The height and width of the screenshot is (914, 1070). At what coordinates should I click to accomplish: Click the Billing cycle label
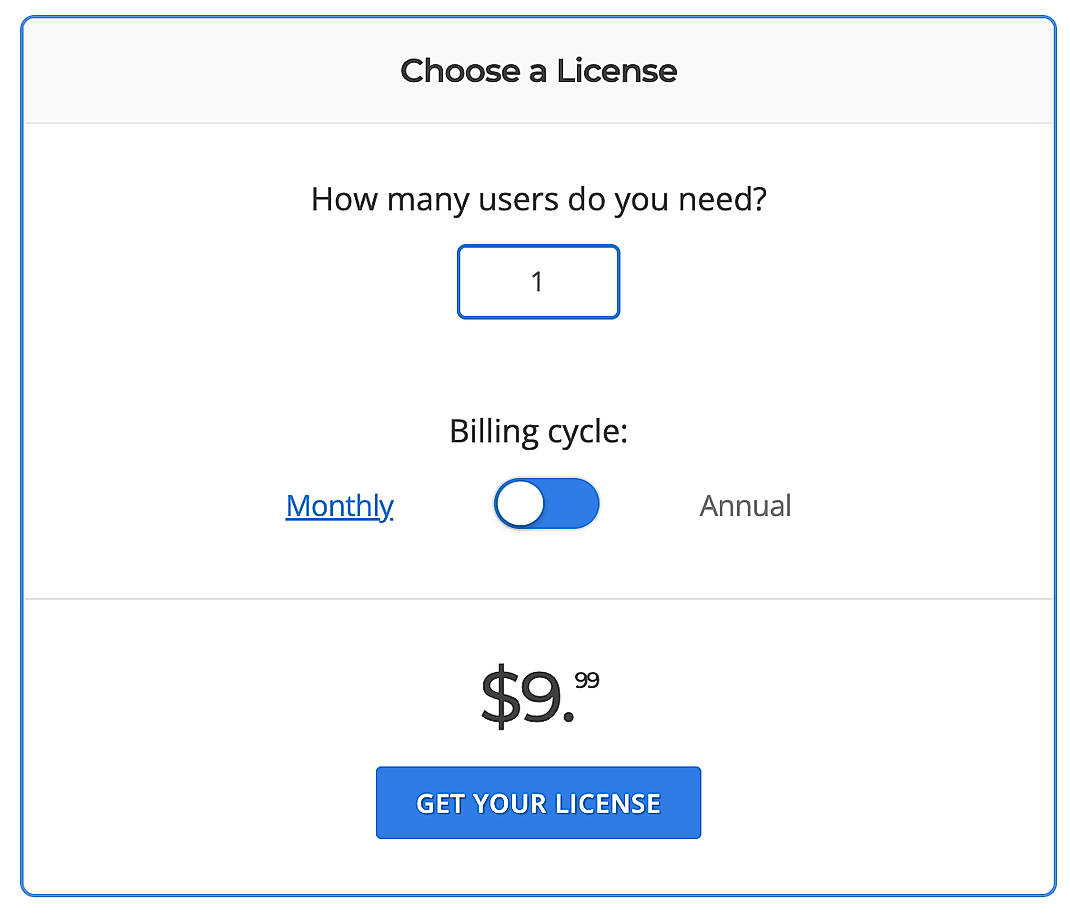click(538, 430)
